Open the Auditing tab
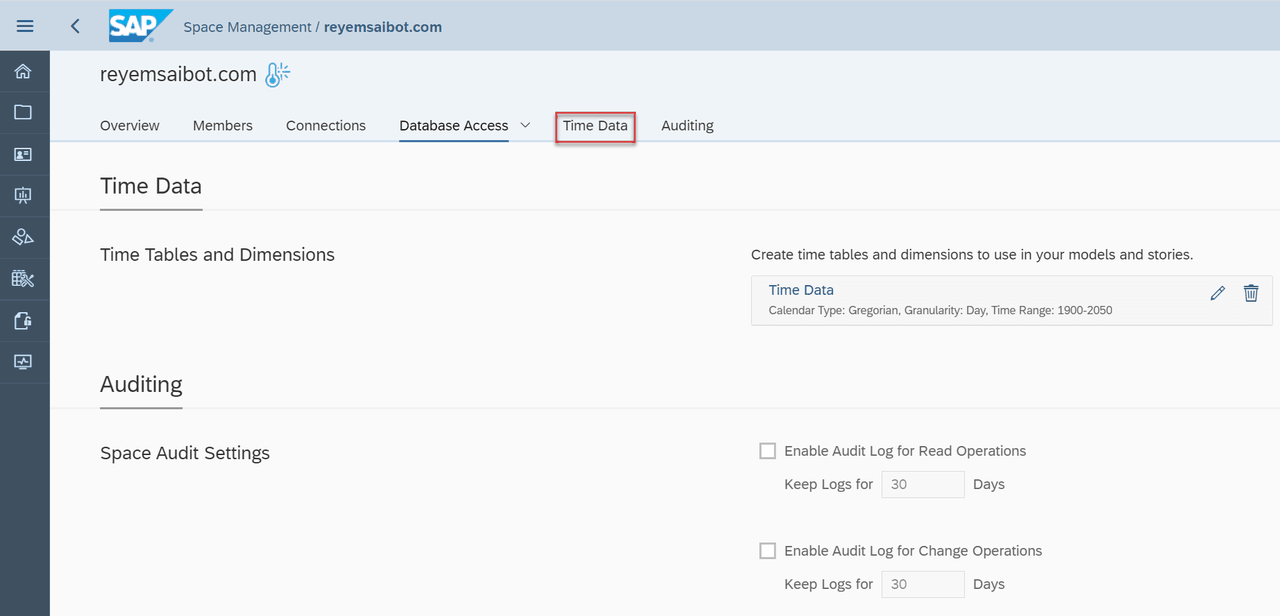The height and width of the screenshot is (616, 1280). click(x=687, y=125)
